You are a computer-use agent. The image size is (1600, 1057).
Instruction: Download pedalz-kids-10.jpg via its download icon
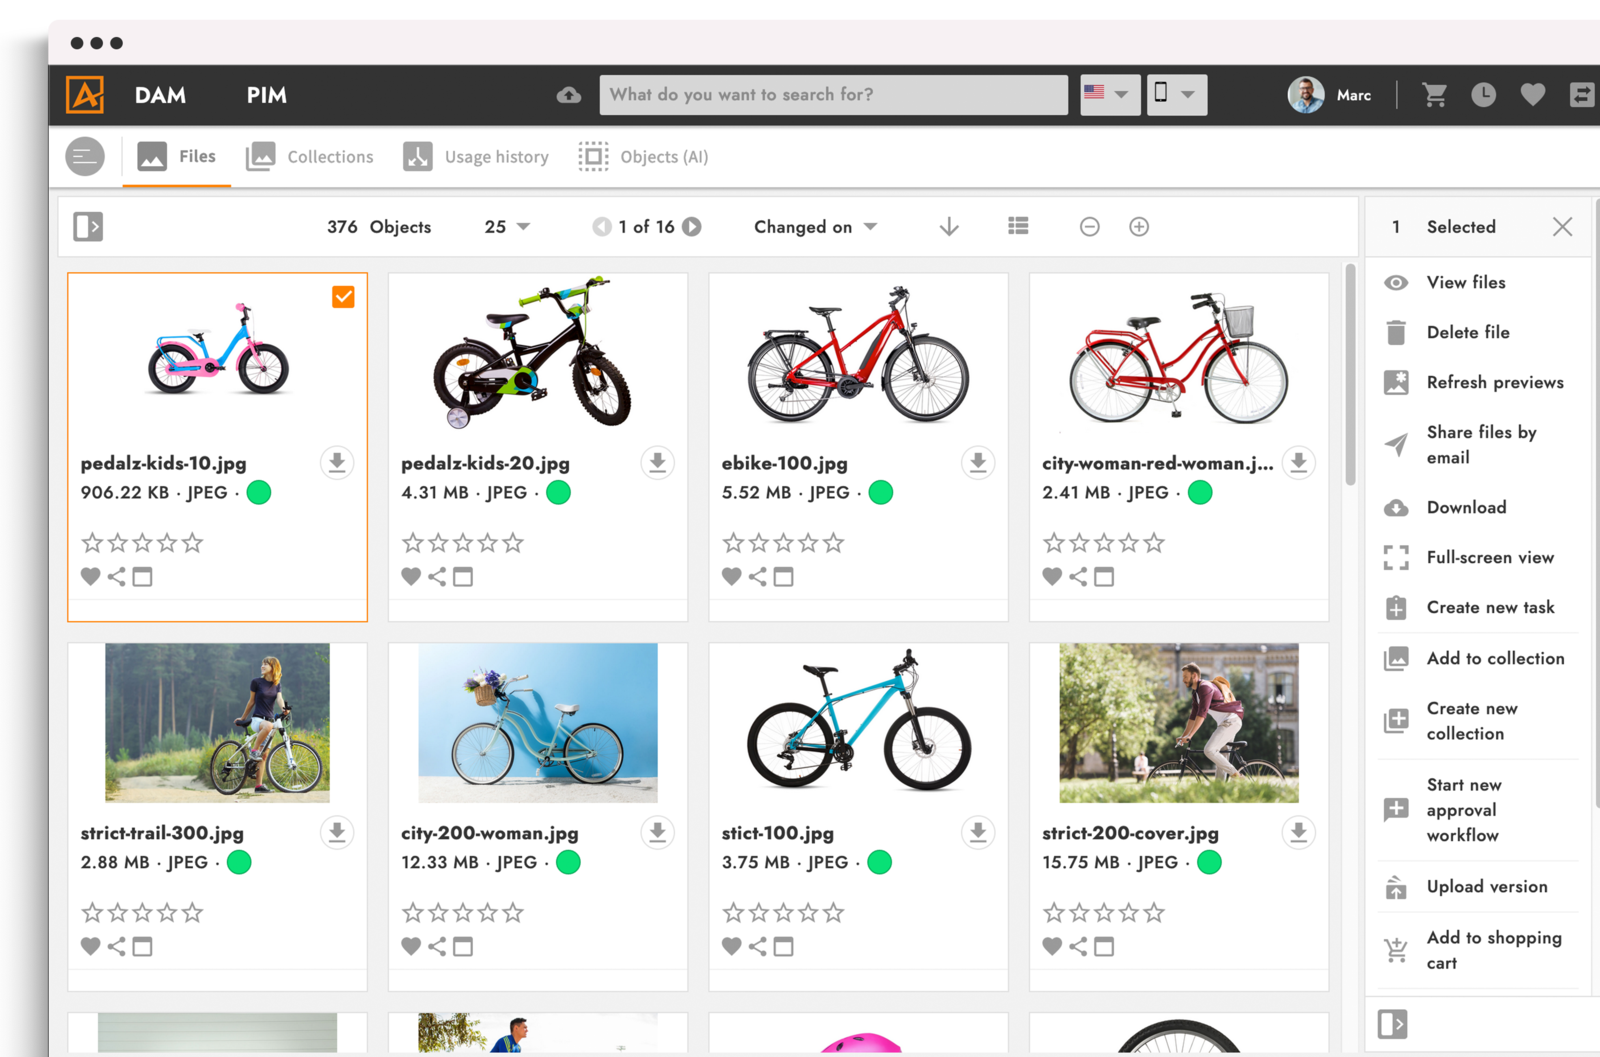[x=337, y=463]
